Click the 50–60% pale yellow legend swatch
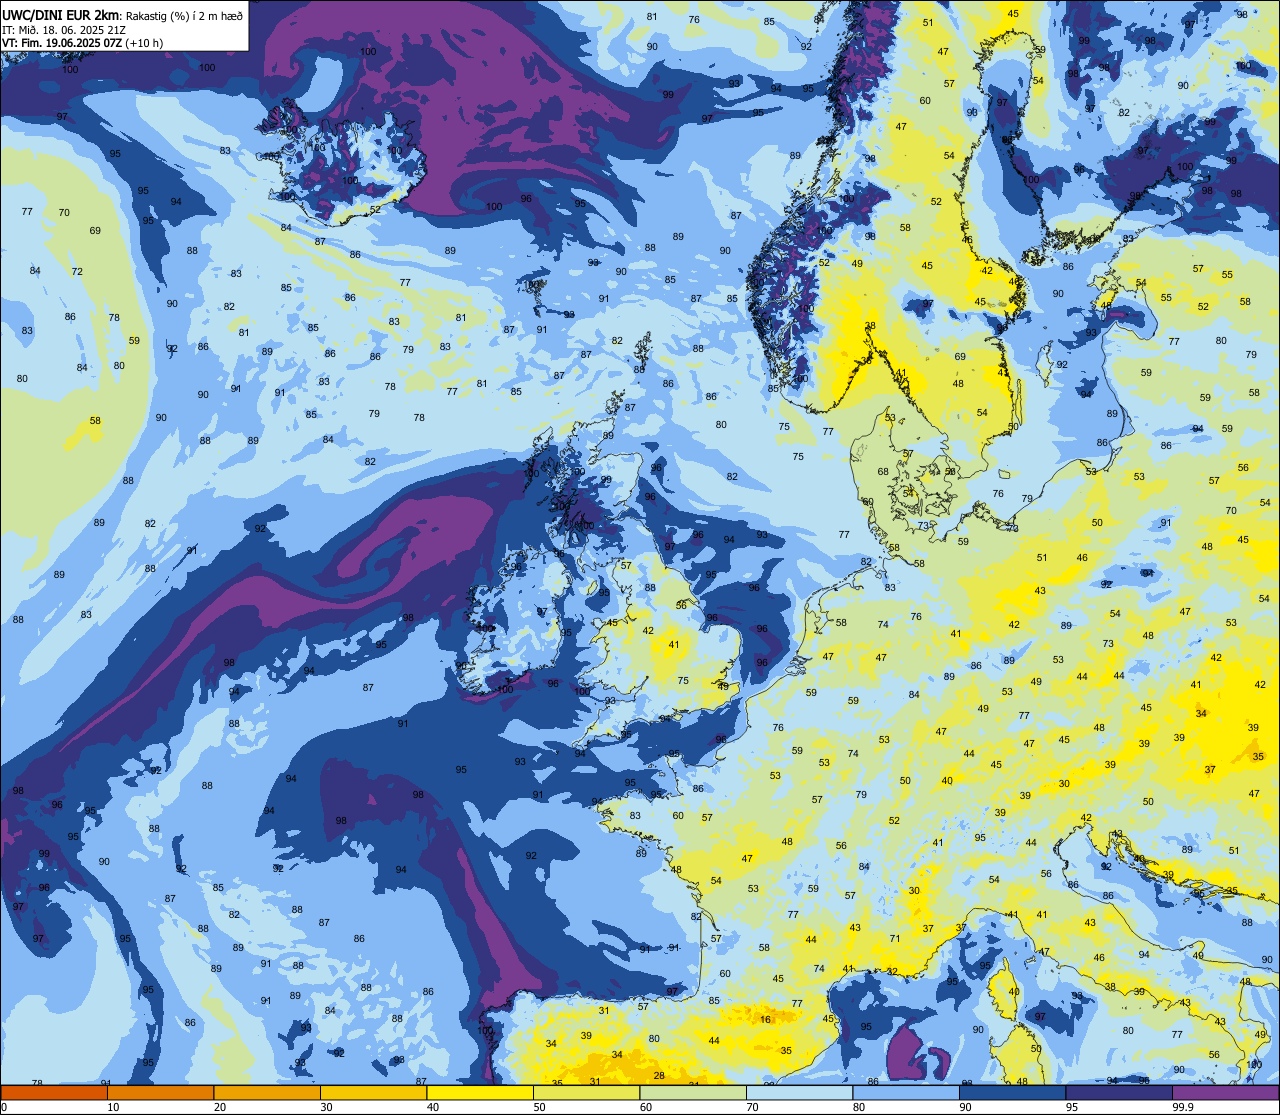Viewport: 1280px width, 1115px height. tap(587, 1092)
